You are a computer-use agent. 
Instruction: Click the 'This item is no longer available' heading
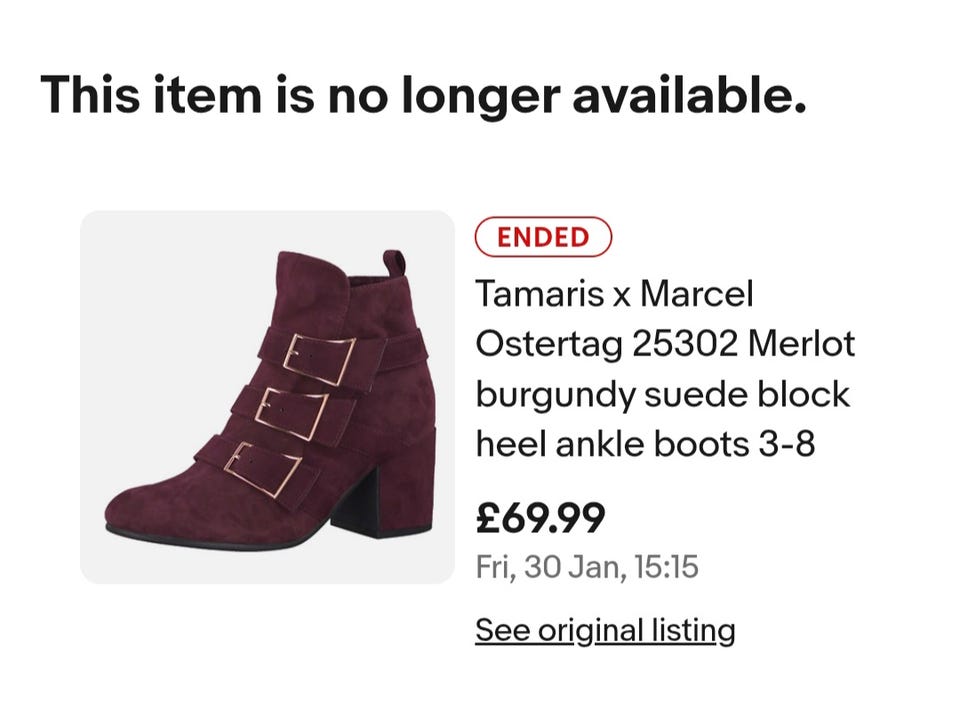coord(423,94)
